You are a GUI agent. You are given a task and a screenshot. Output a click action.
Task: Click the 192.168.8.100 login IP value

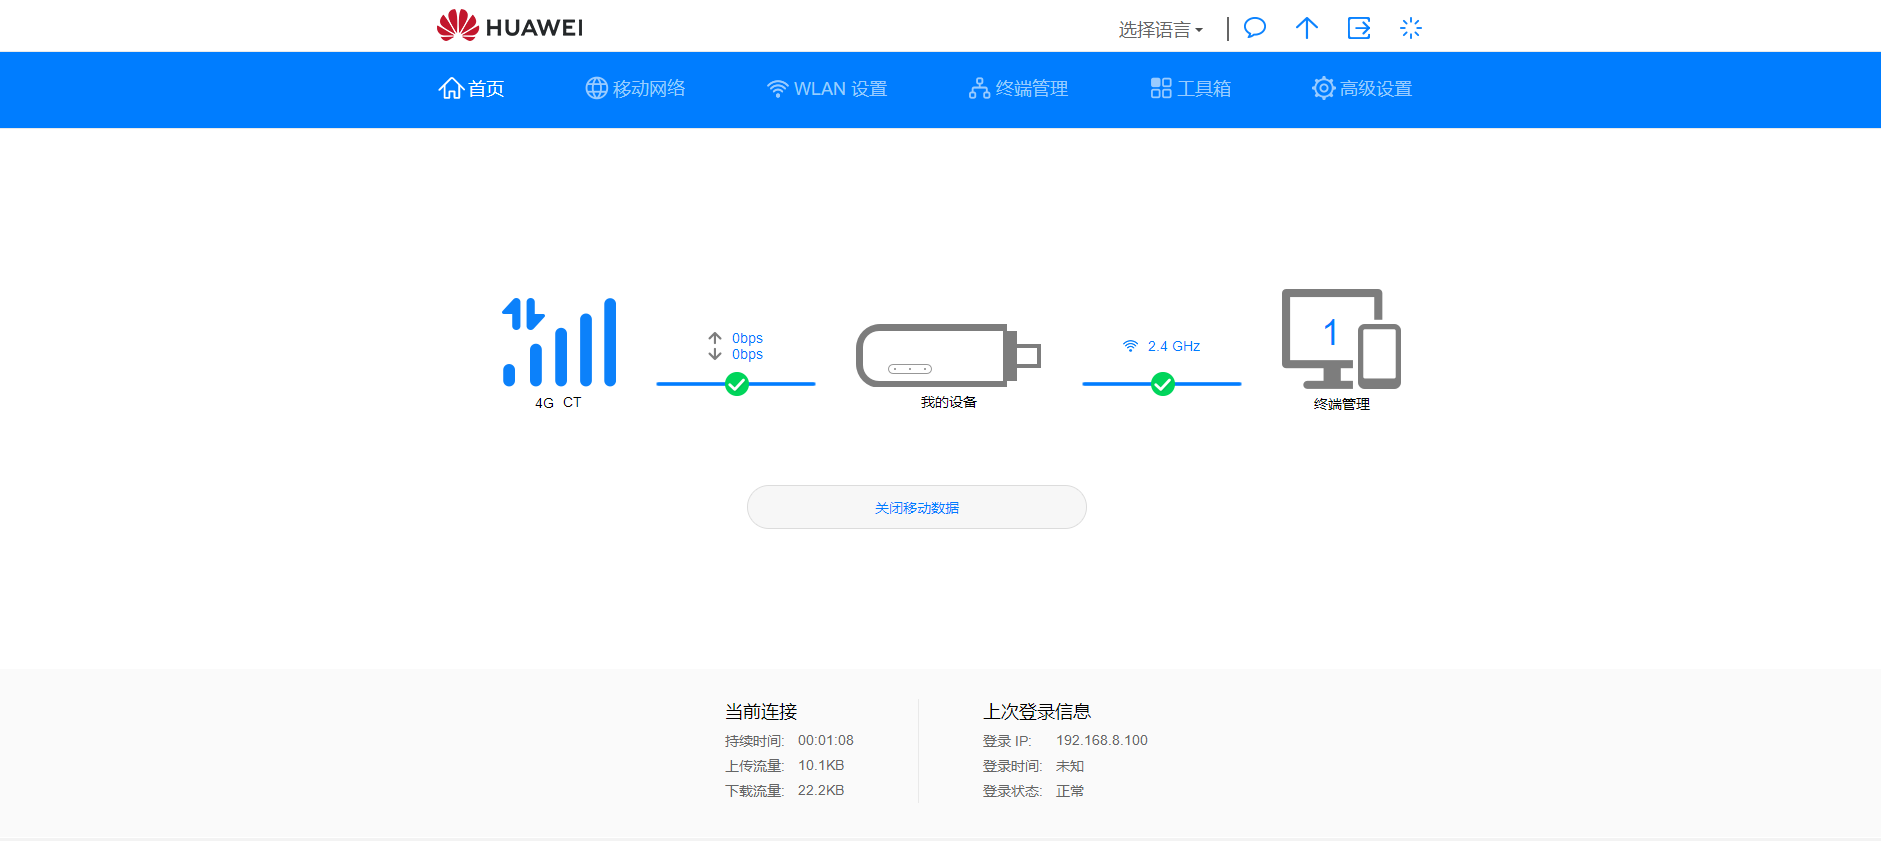click(x=1102, y=740)
